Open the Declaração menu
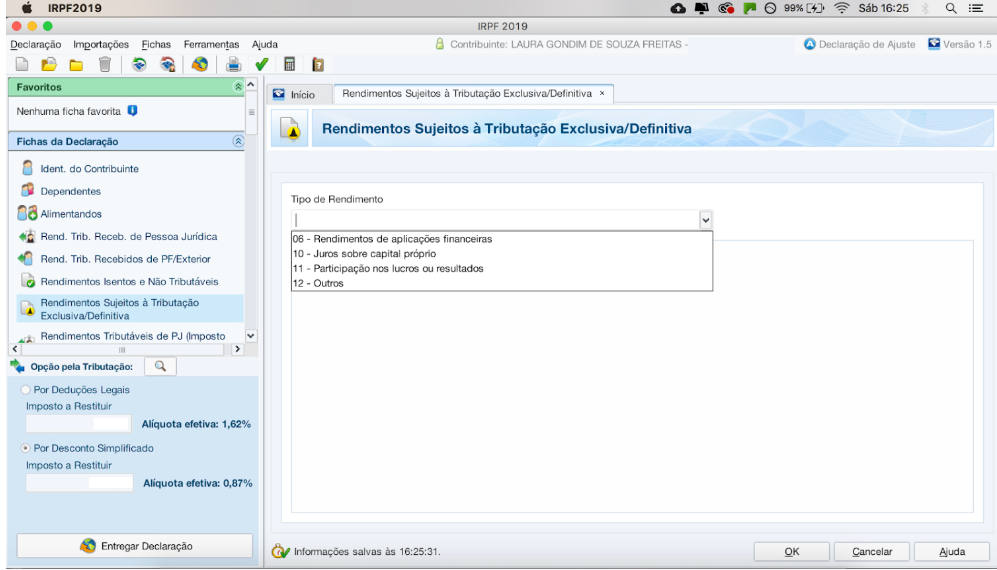This screenshot has width=997, height=570. (36, 45)
